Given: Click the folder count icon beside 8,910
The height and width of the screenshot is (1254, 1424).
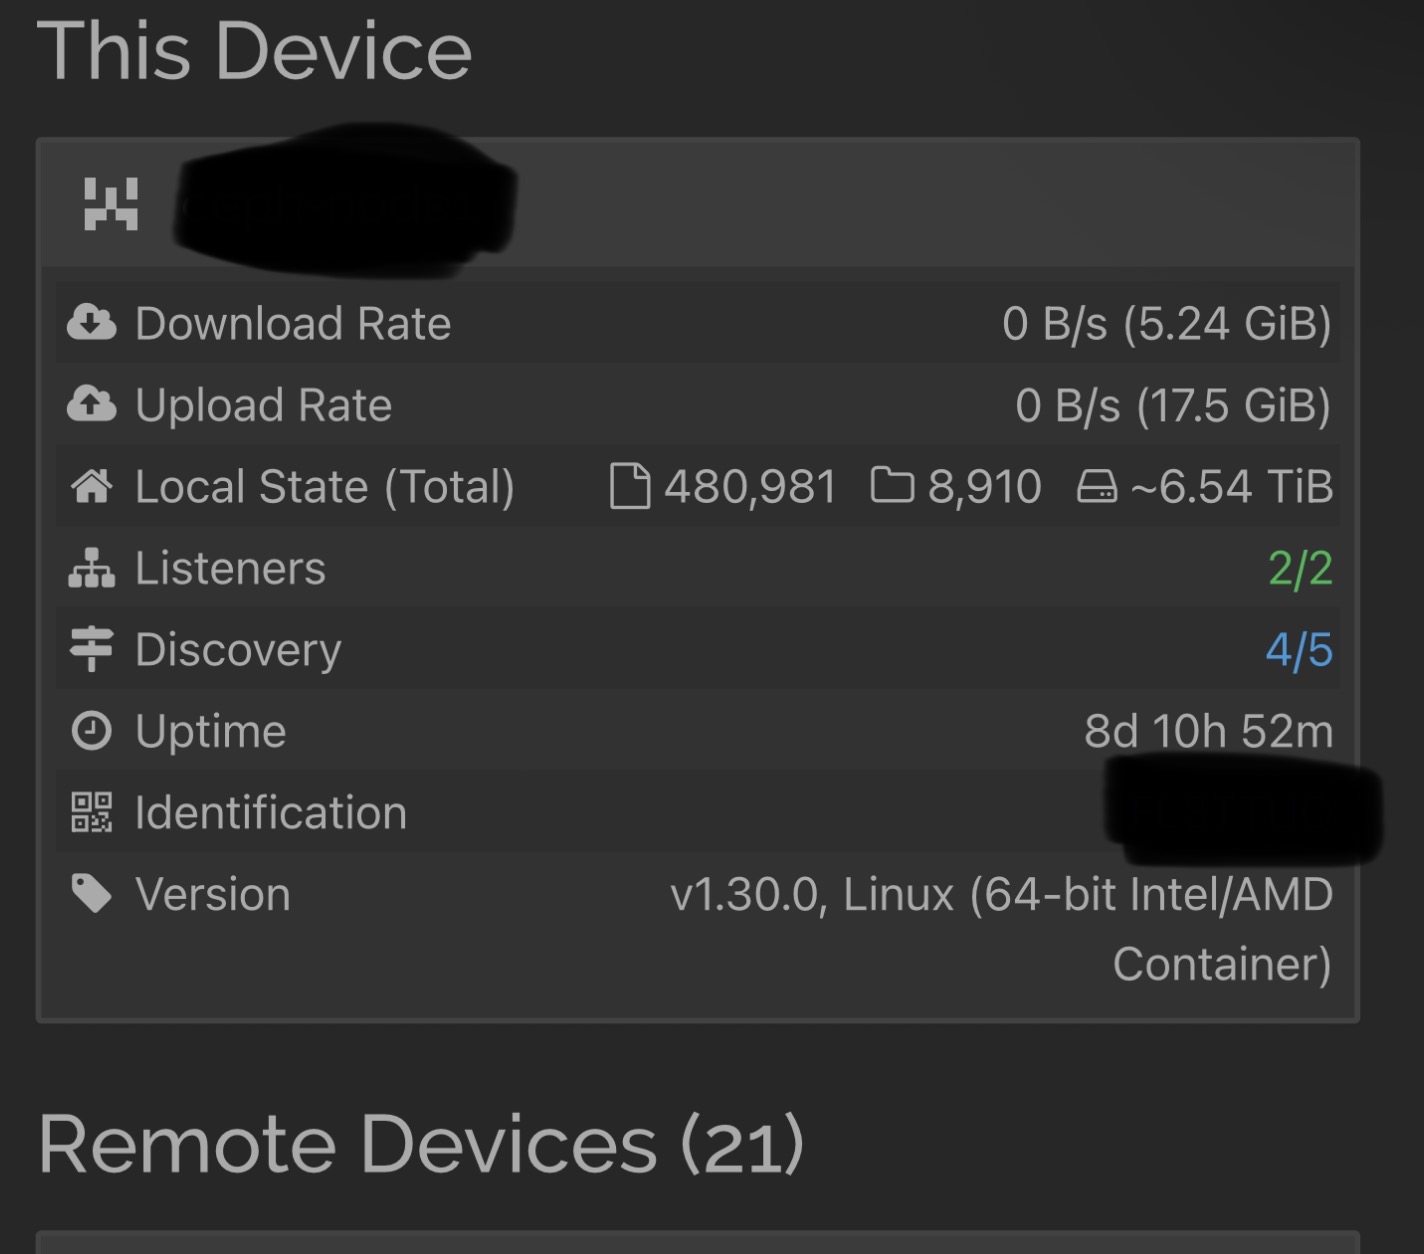Looking at the screenshot, I should tap(892, 487).
